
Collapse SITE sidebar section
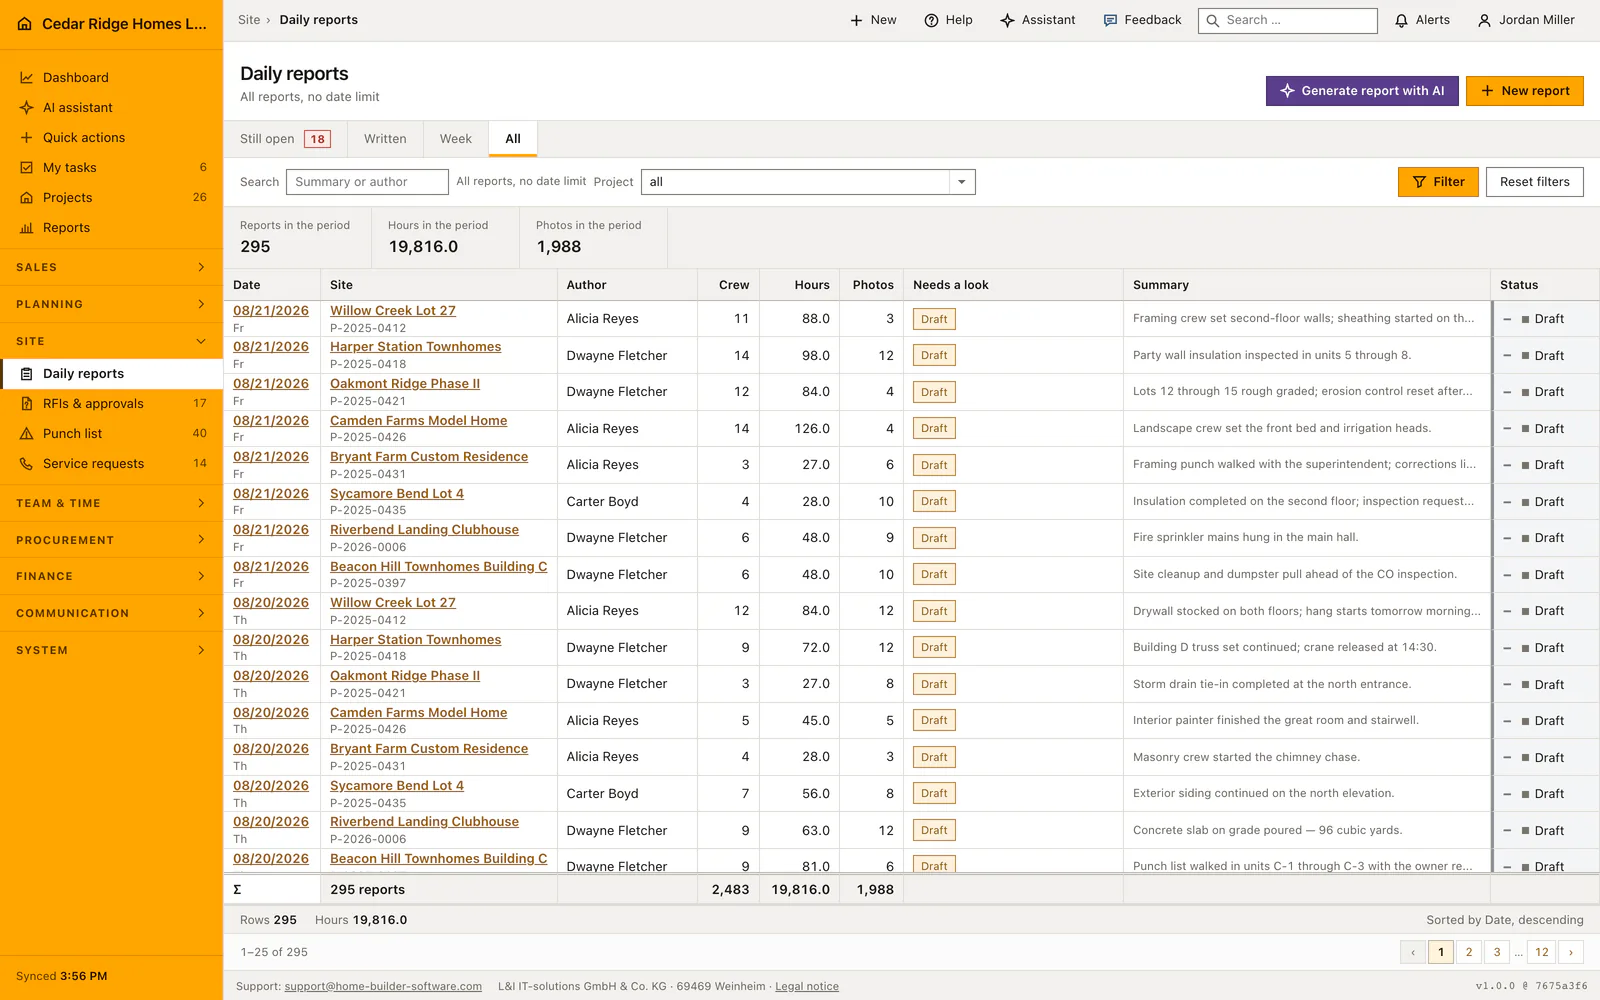(111, 341)
